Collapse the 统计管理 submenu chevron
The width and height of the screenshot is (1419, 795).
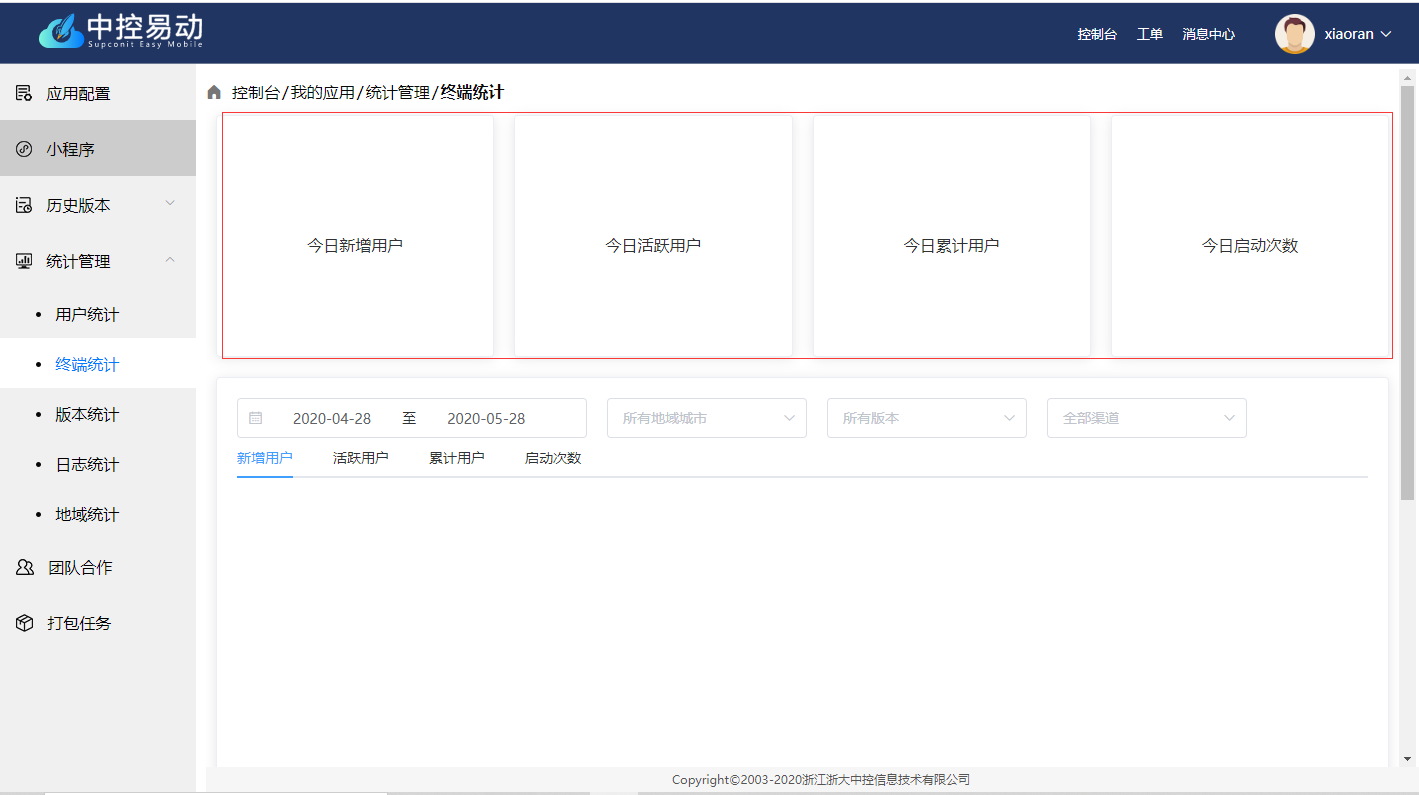coord(170,260)
